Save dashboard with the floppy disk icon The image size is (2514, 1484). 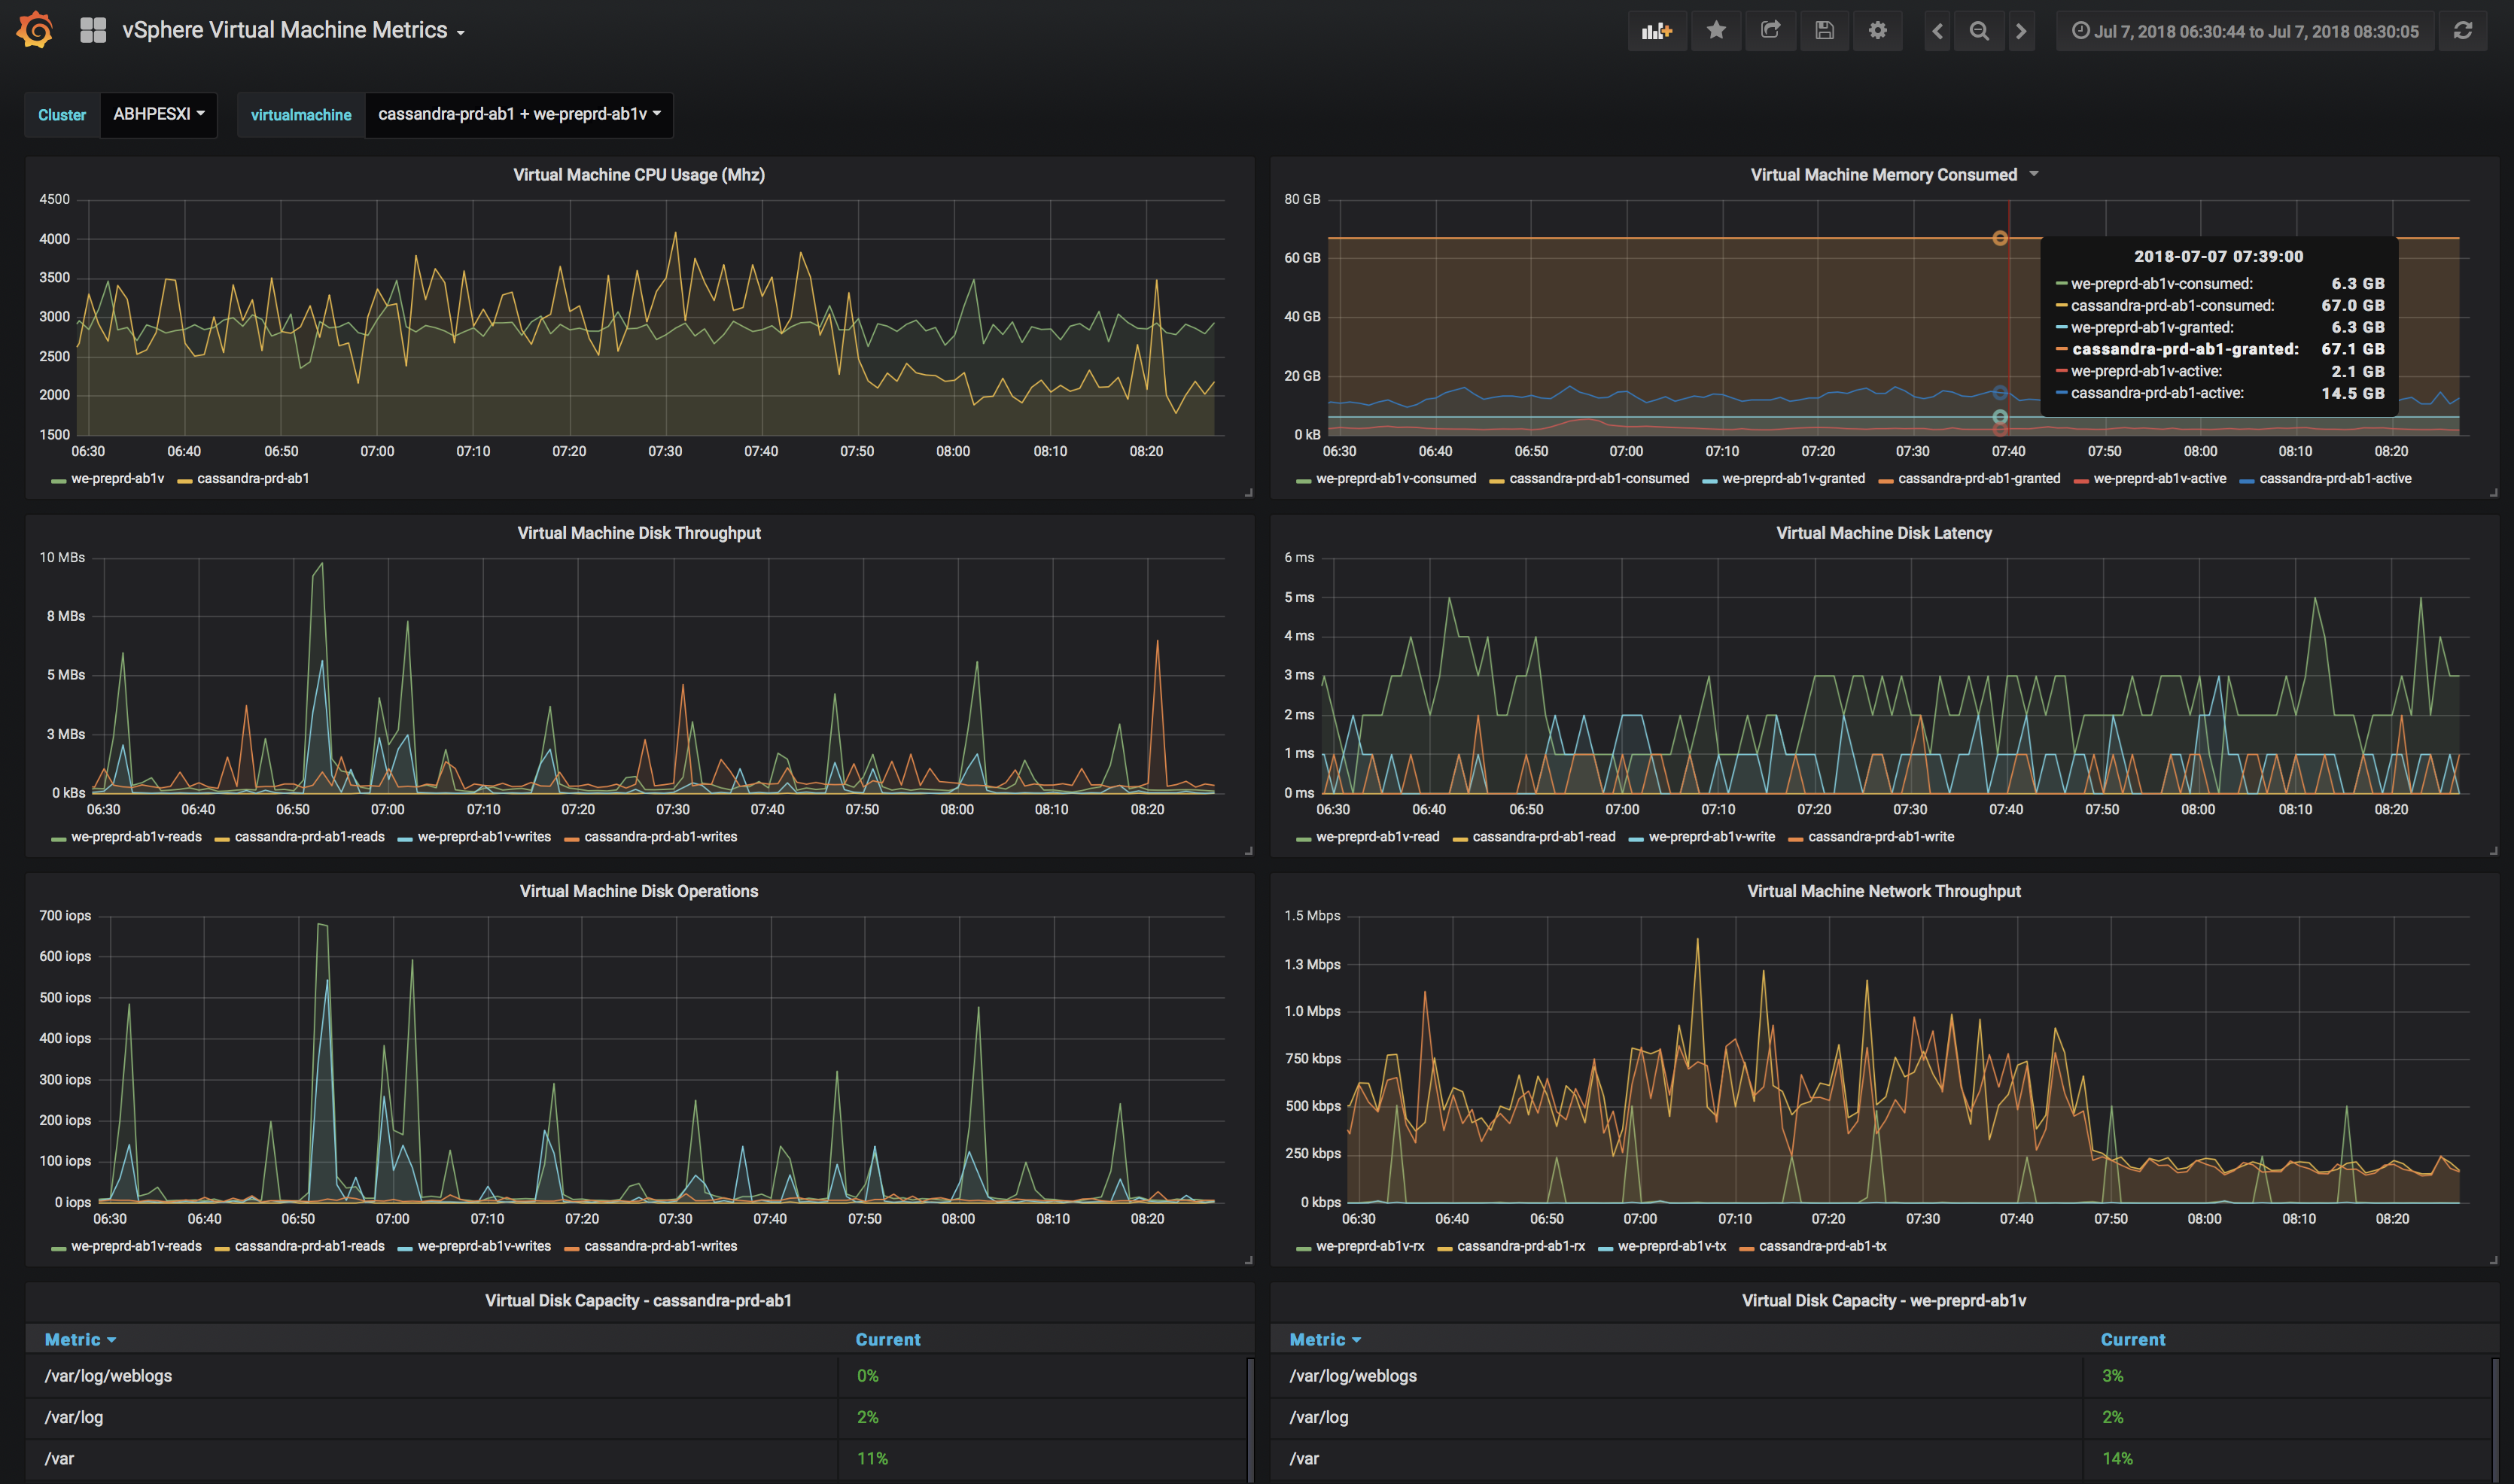[x=1824, y=31]
